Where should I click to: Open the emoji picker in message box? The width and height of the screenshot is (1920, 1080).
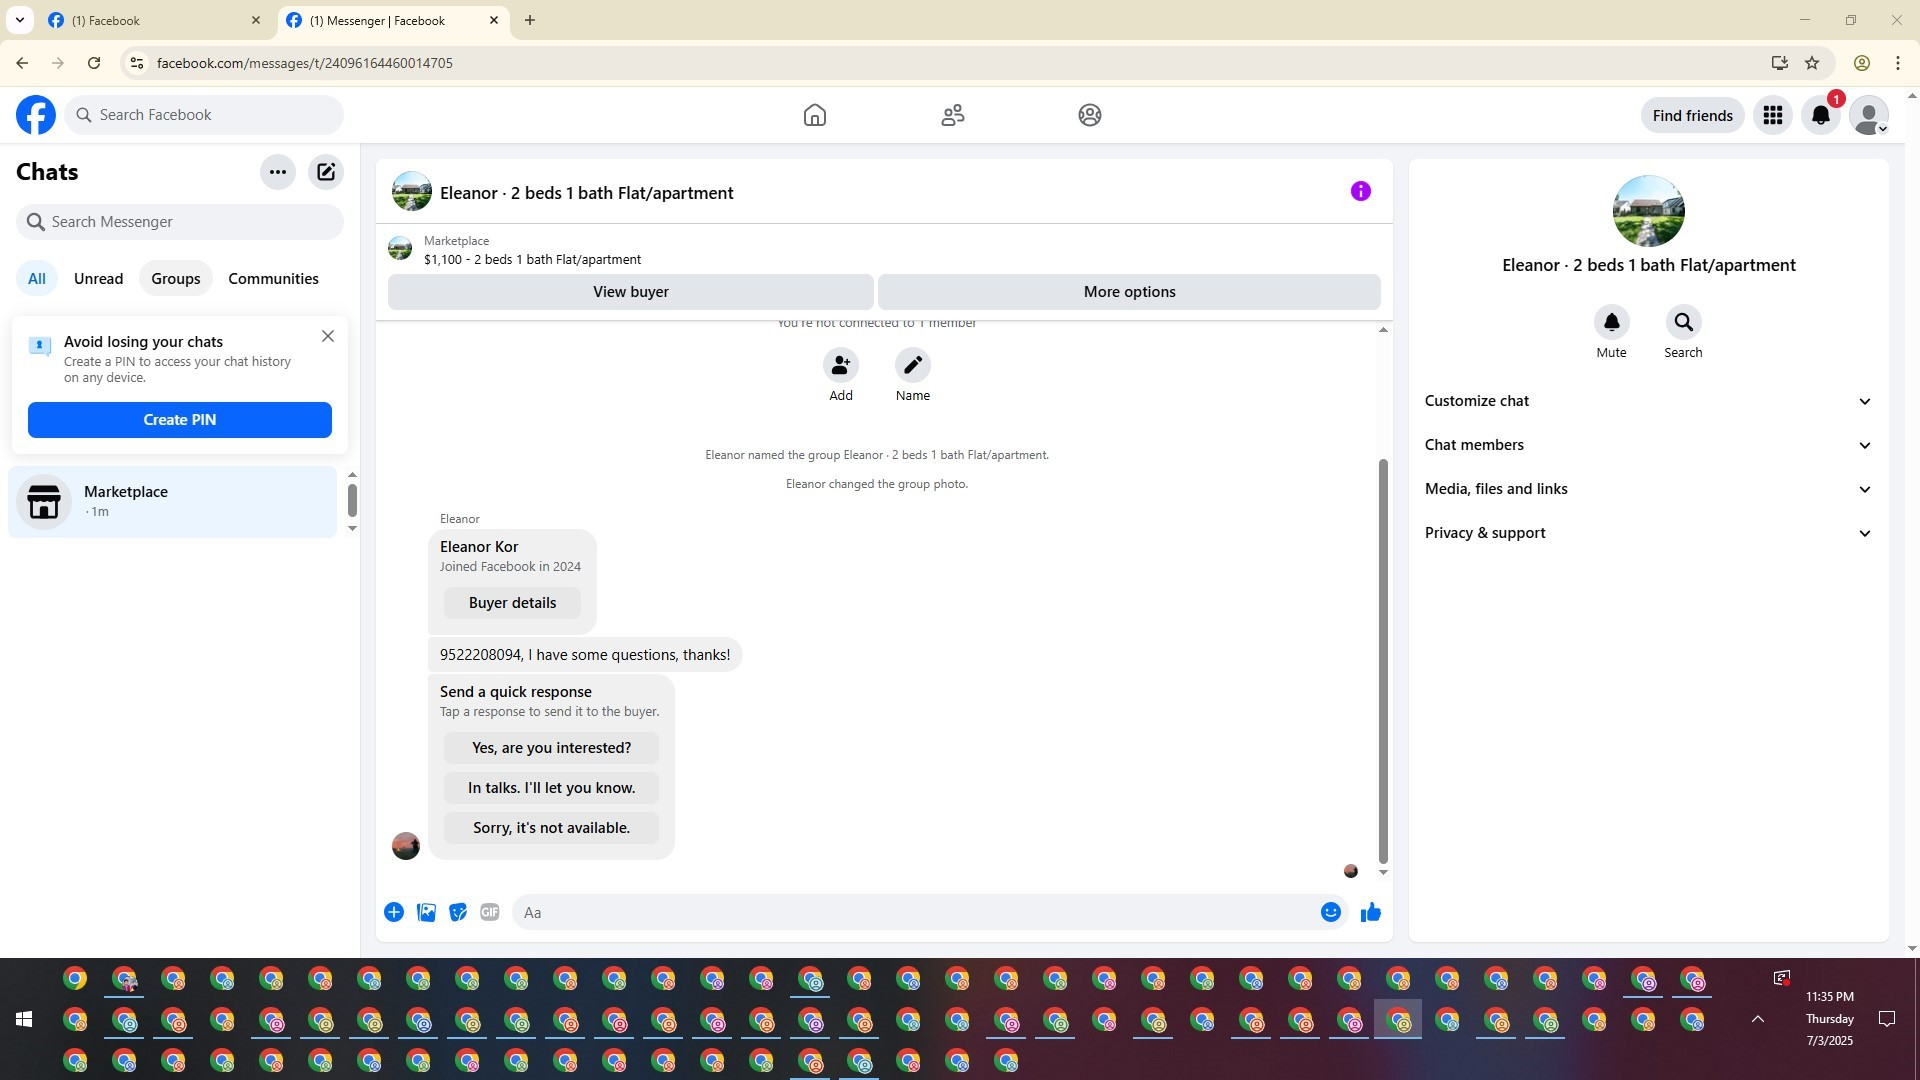coord(1330,912)
